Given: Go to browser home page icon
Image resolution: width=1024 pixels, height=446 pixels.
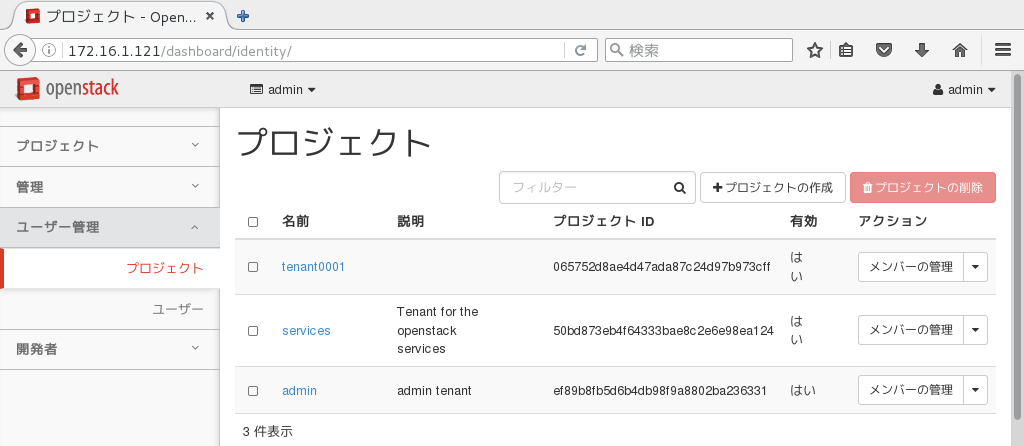Looking at the screenshot, I should (959, 50).
